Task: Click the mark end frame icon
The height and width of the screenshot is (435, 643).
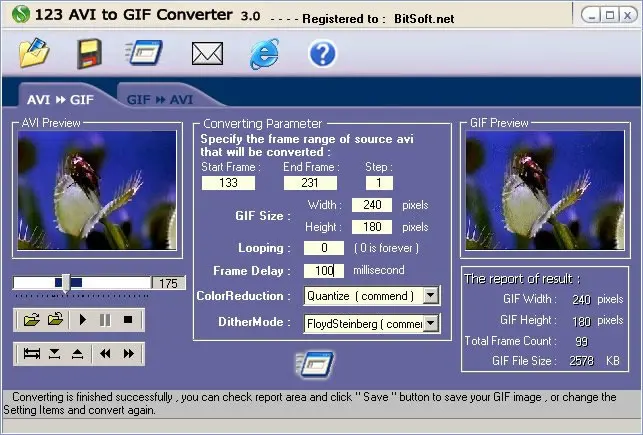Action: tap(77, 354)
